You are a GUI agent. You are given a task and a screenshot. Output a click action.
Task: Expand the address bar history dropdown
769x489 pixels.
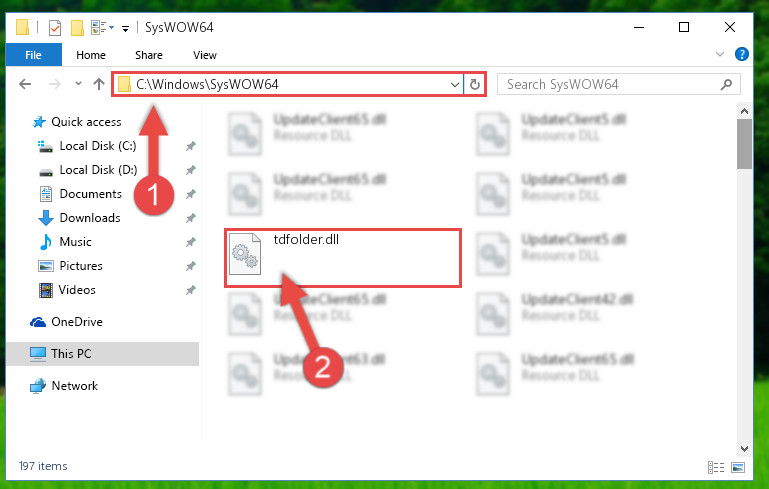pyautogui.click(x=455, y=84)
